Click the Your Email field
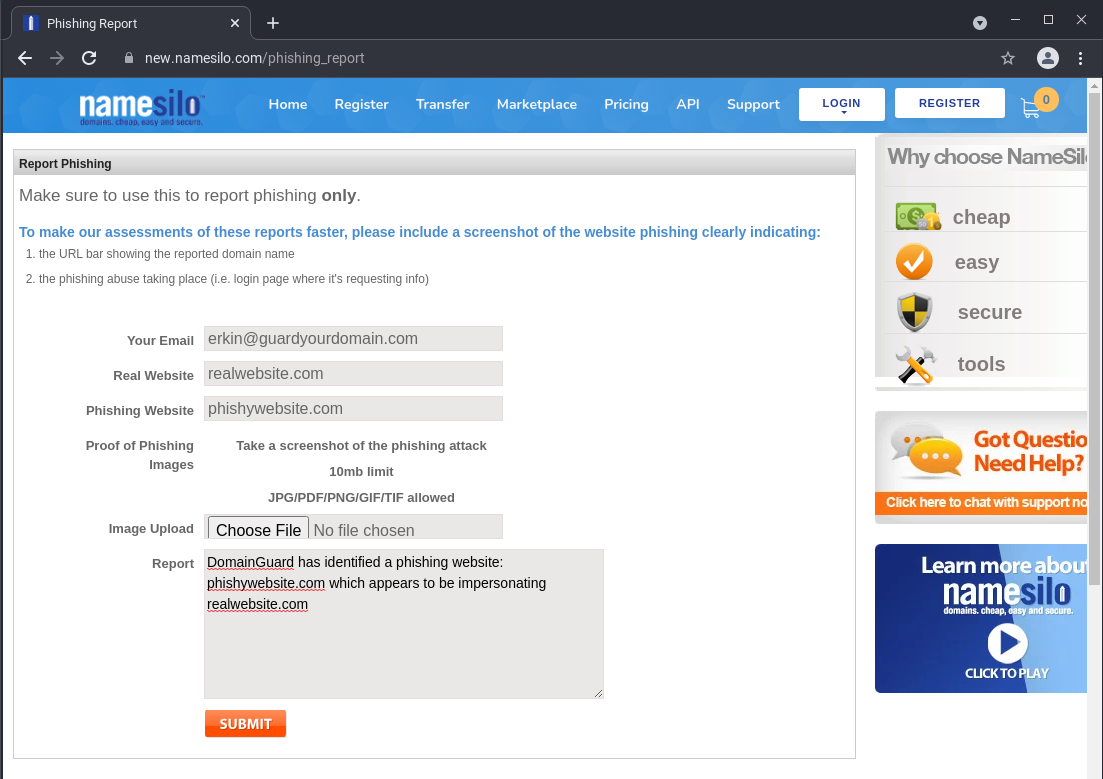1103x779 pixels. pos(353,338)
